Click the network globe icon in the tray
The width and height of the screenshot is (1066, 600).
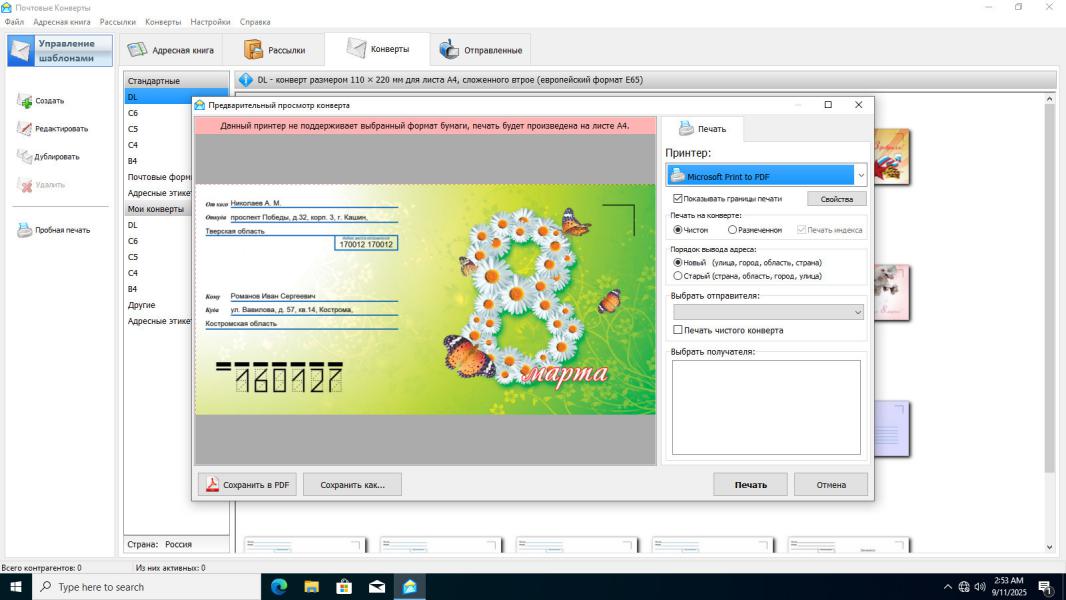pyautogui.click(x=964, y=587)
